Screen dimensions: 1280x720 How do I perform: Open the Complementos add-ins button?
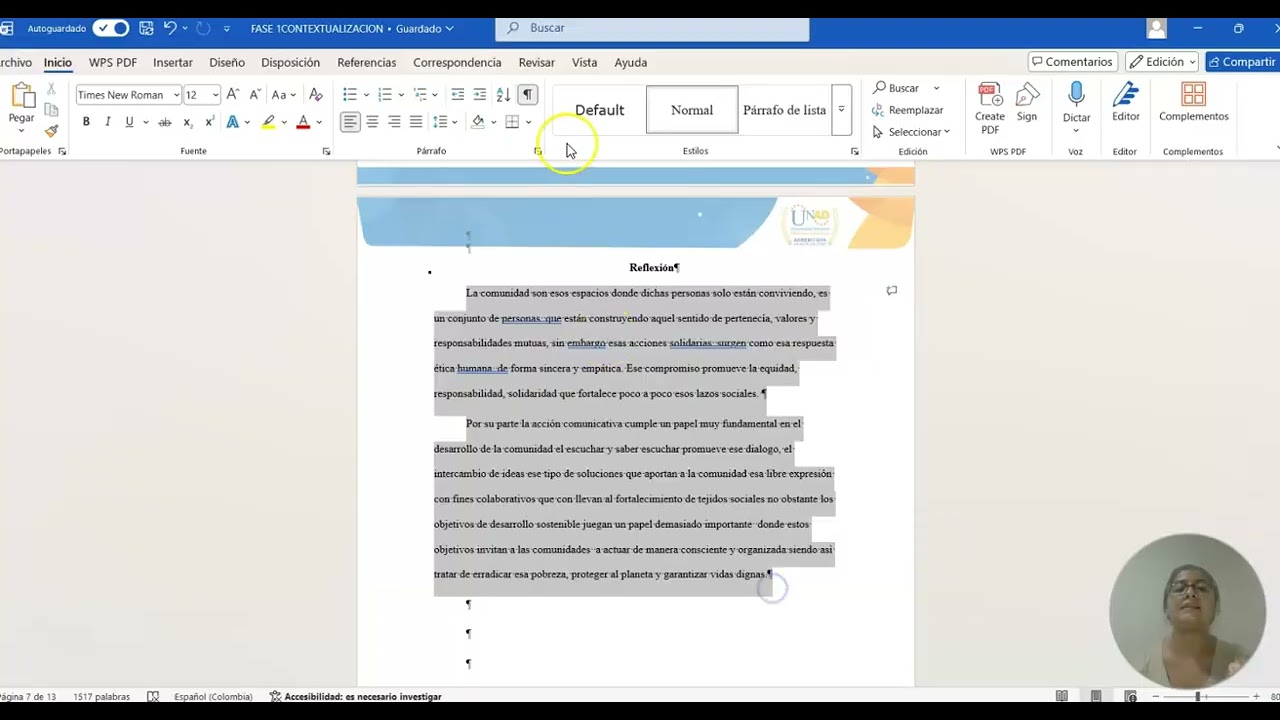pos(1194,102)
